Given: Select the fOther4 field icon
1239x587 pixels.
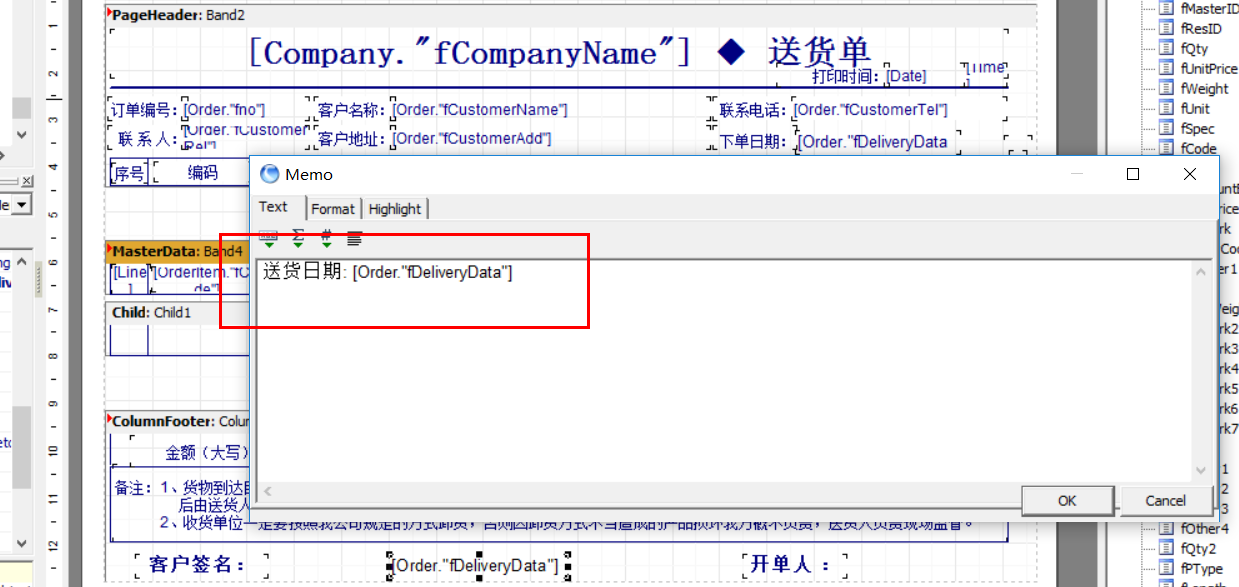Looking at the screenshot, I should pos(1166,529).
